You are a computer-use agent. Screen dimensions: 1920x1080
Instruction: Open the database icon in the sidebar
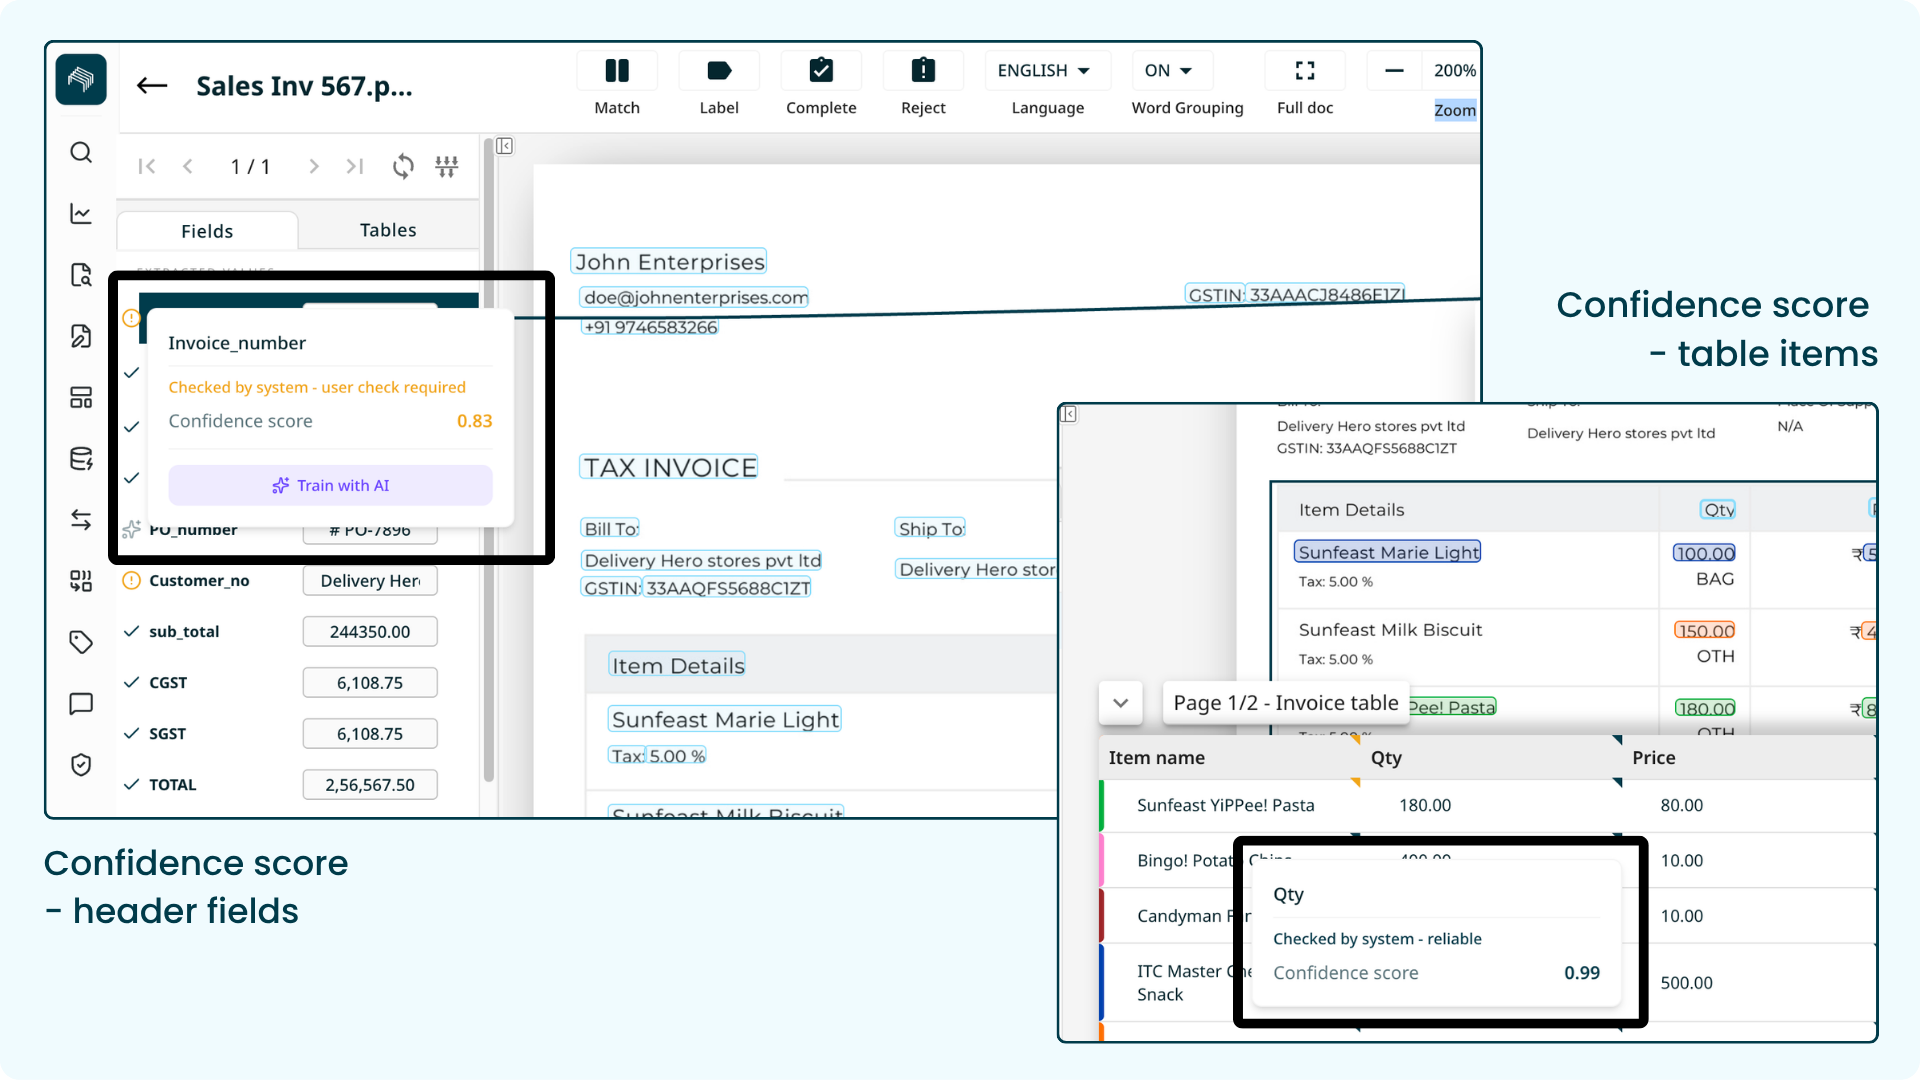[x=81, y=459]
